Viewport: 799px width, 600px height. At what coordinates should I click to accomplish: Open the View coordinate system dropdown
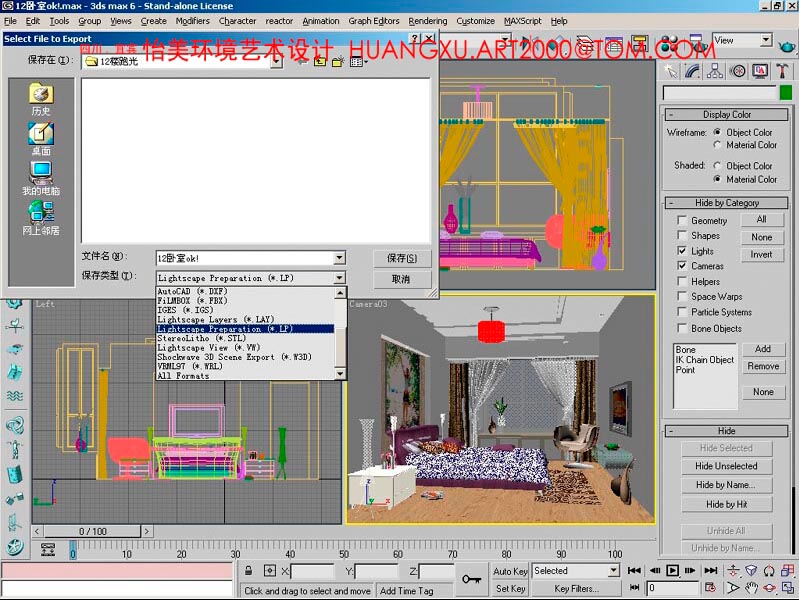(x=765, y=40)
